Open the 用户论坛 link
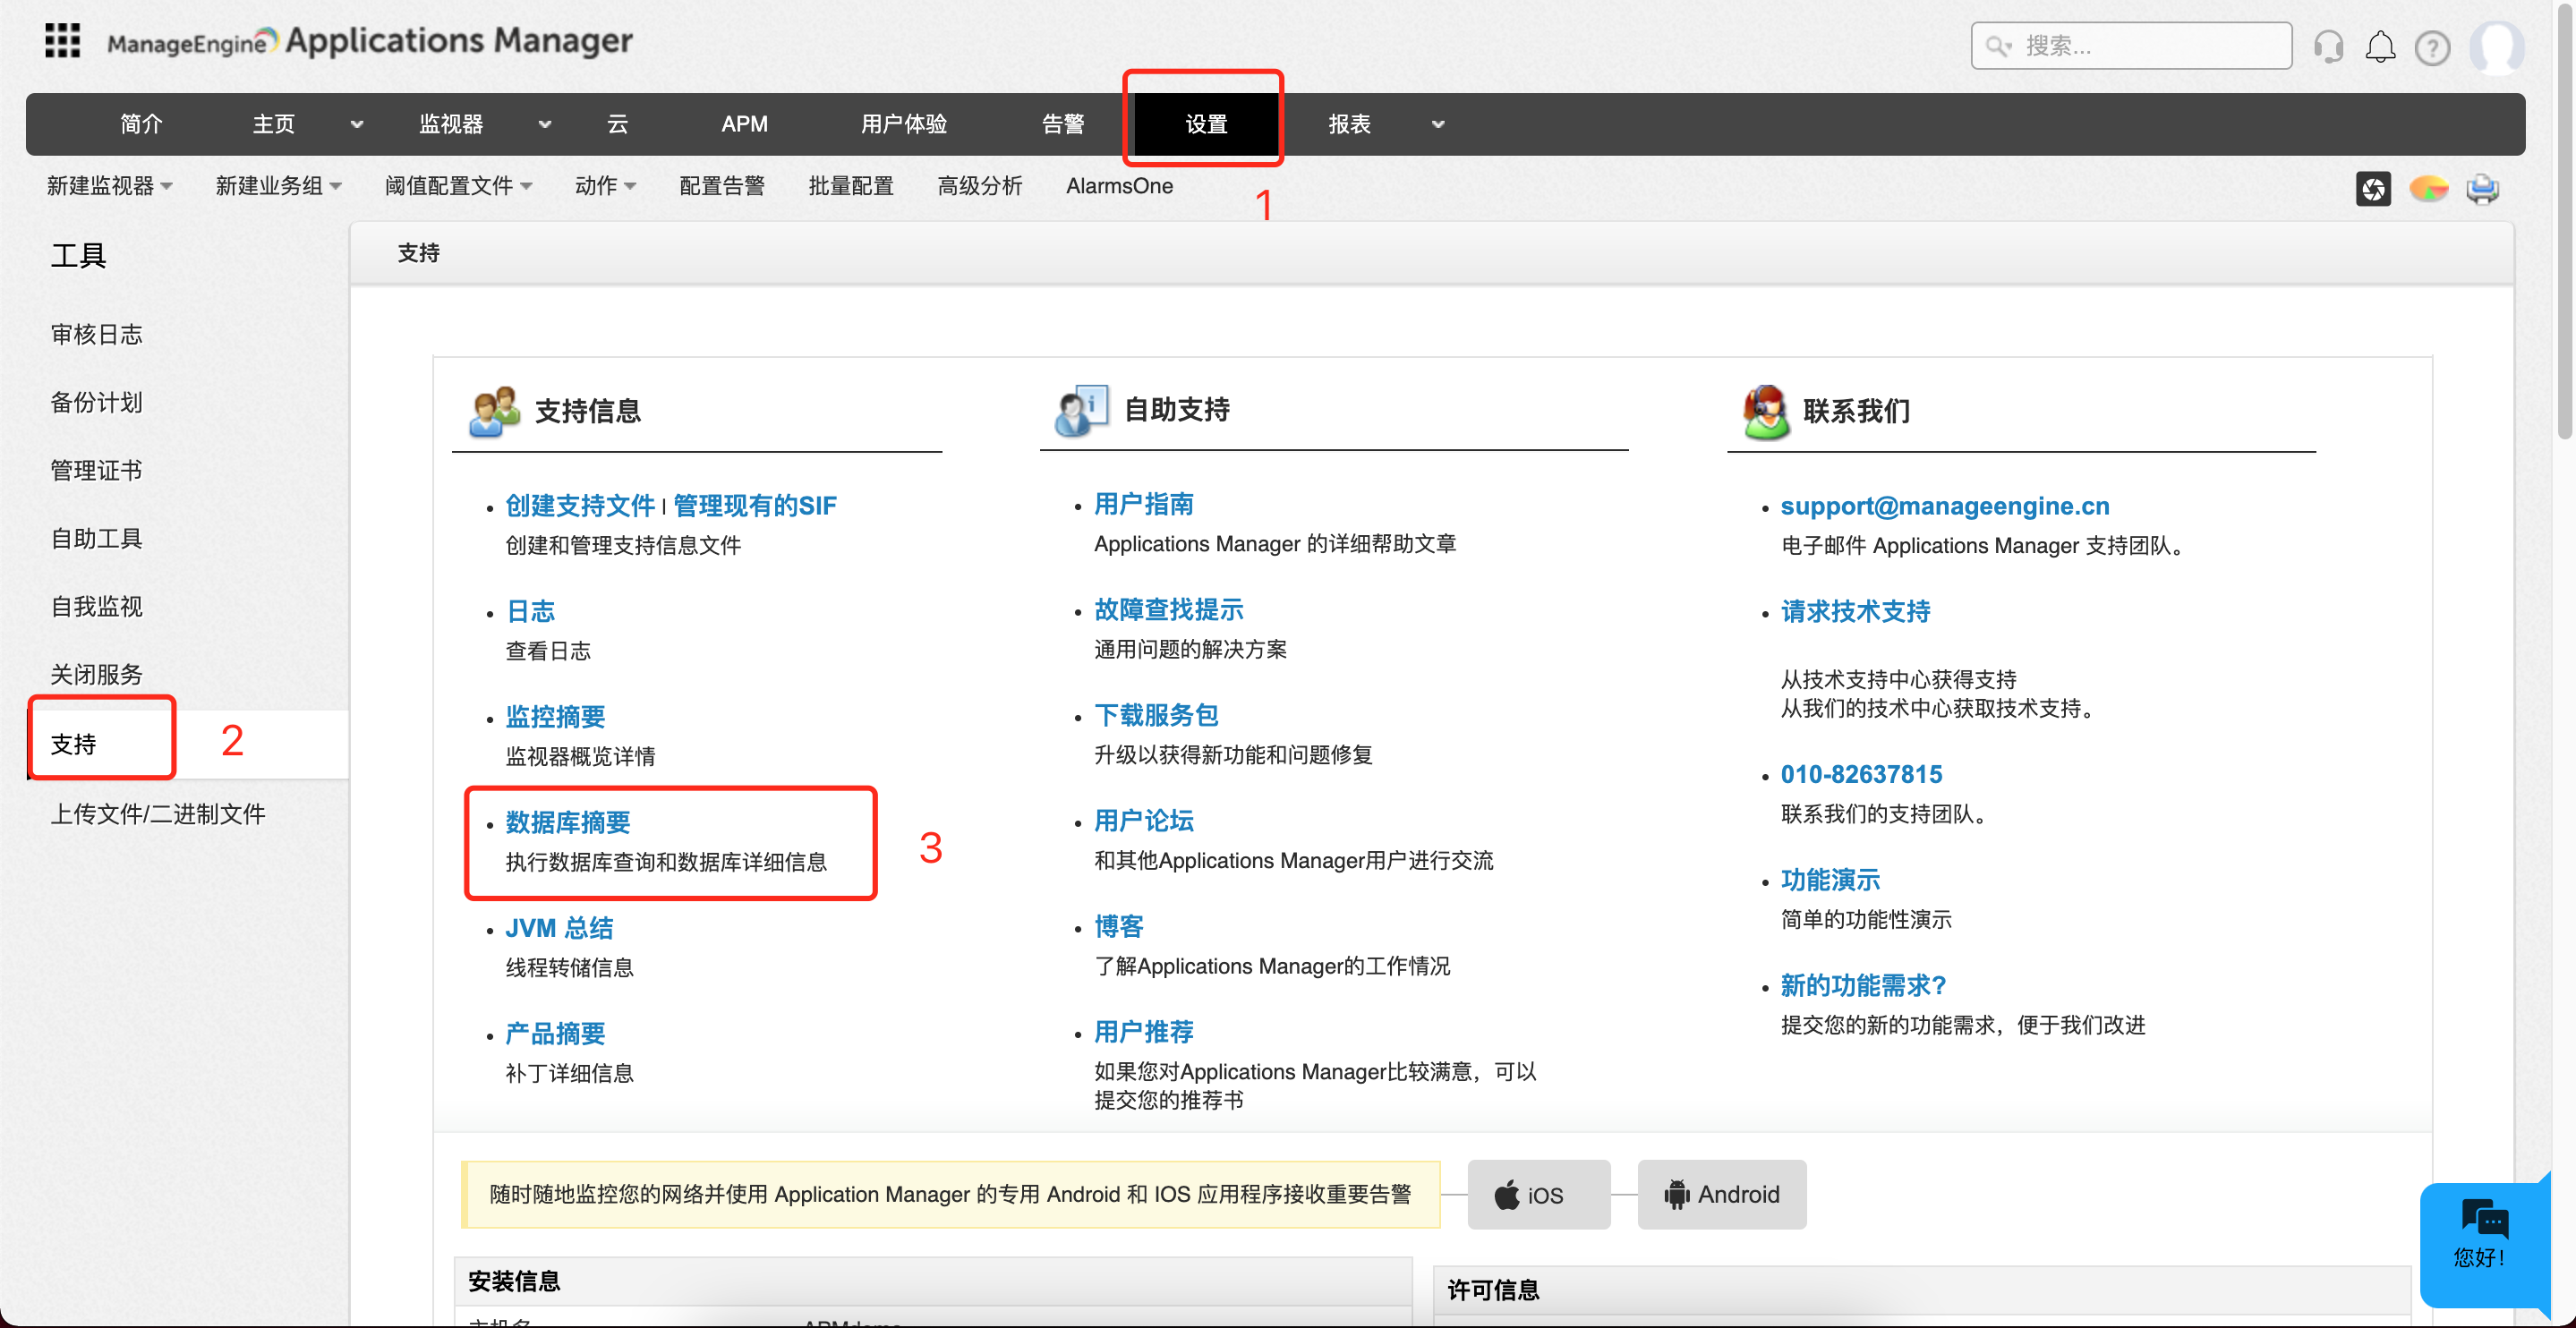 (x=1144, y=820)
